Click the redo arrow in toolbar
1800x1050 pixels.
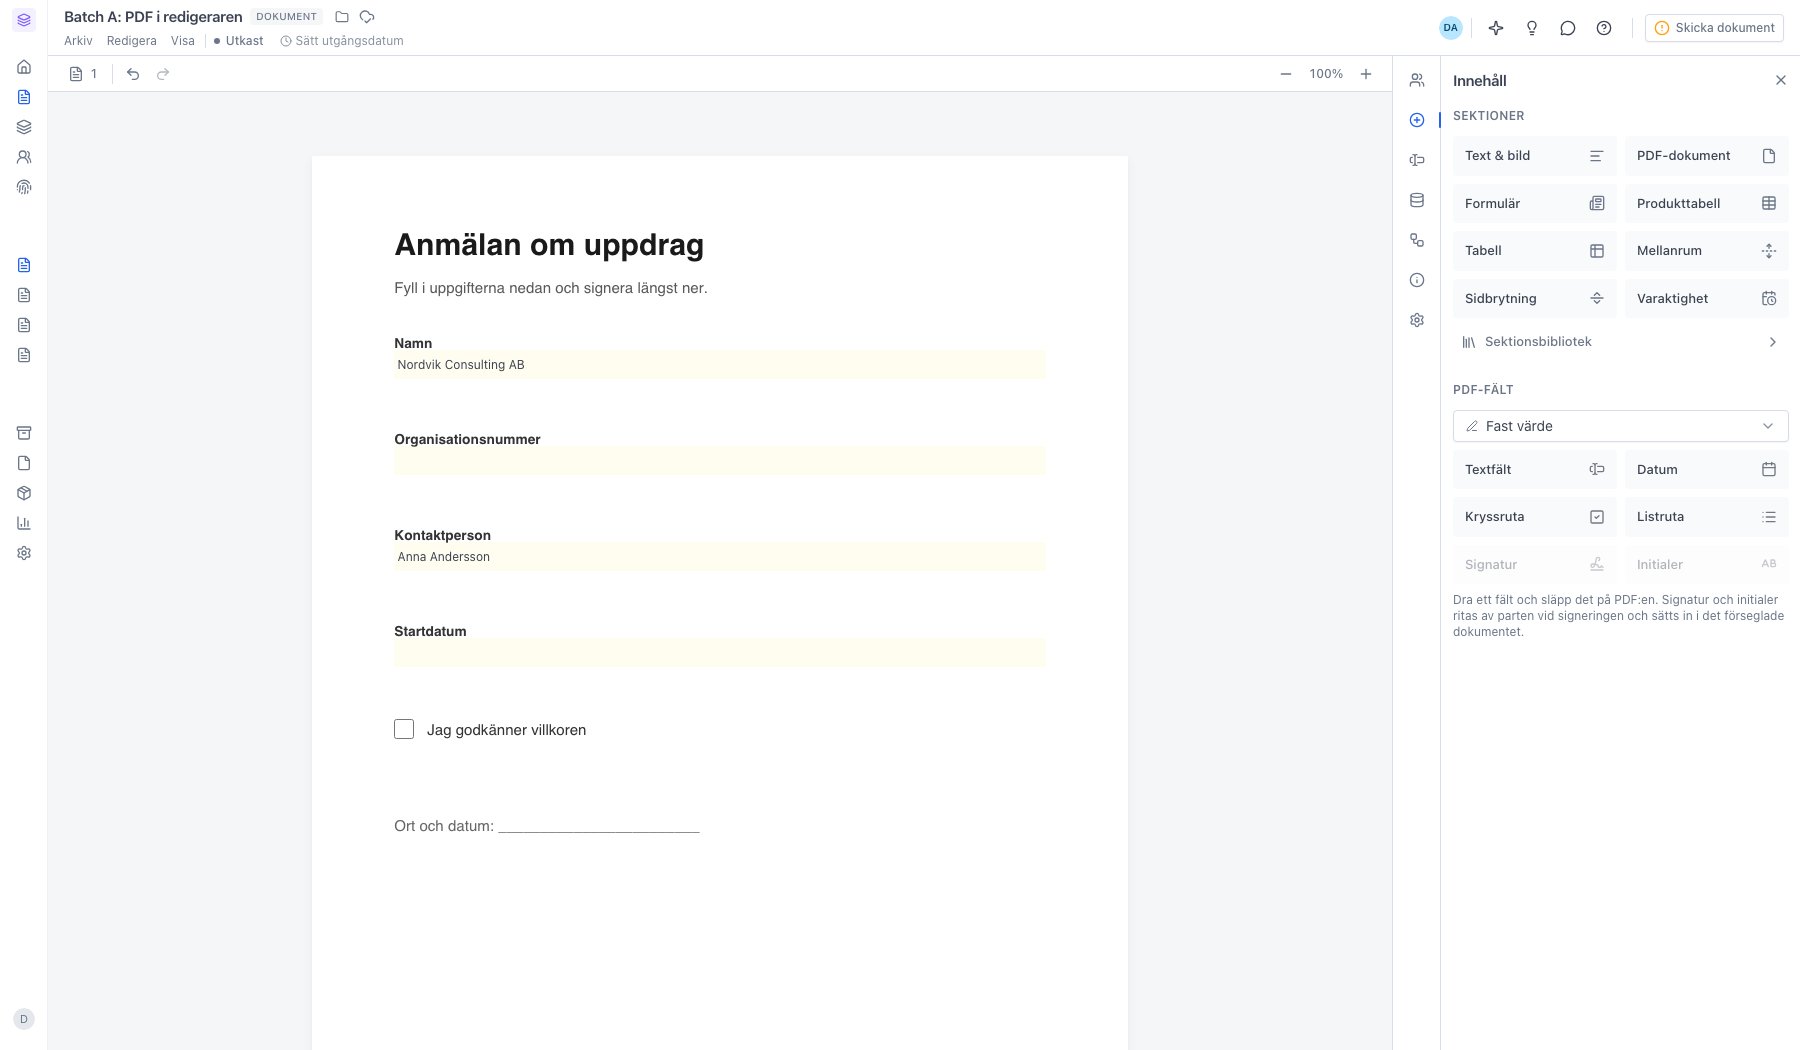[163, 74]
